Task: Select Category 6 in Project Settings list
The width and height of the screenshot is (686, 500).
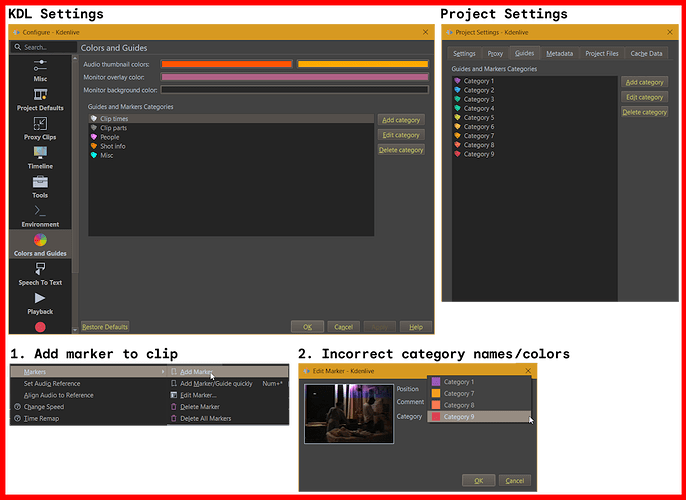Action: 535,127
